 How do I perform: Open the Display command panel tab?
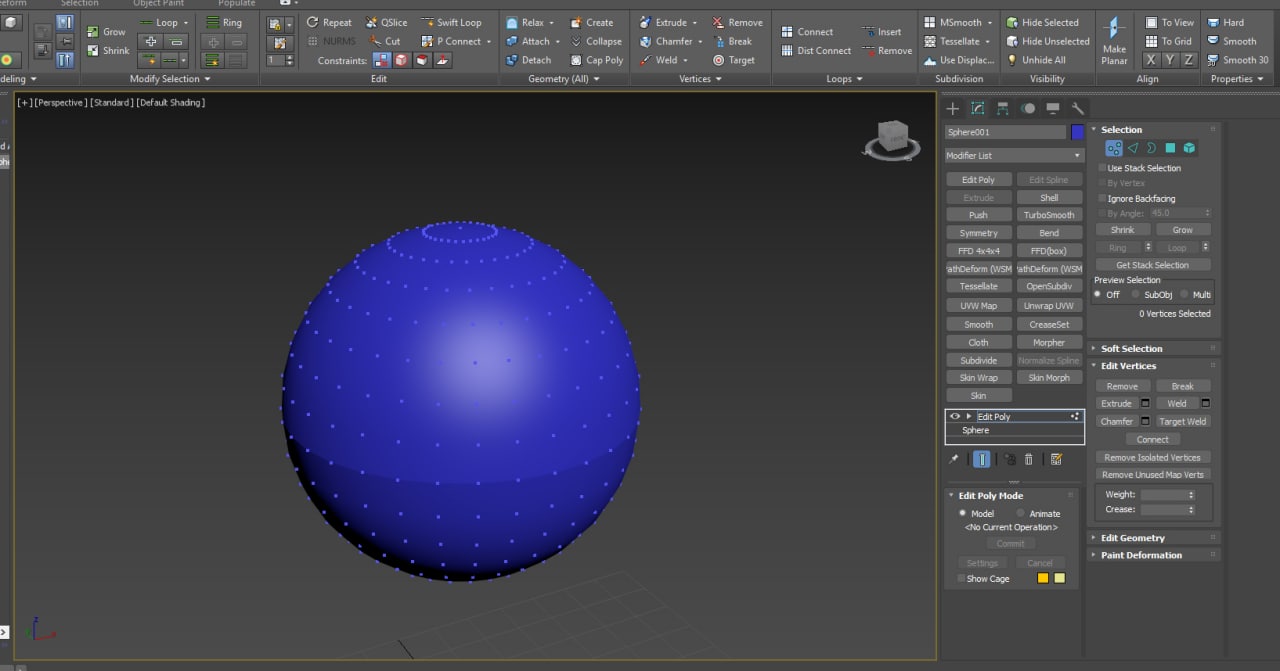click(1053, 108)
